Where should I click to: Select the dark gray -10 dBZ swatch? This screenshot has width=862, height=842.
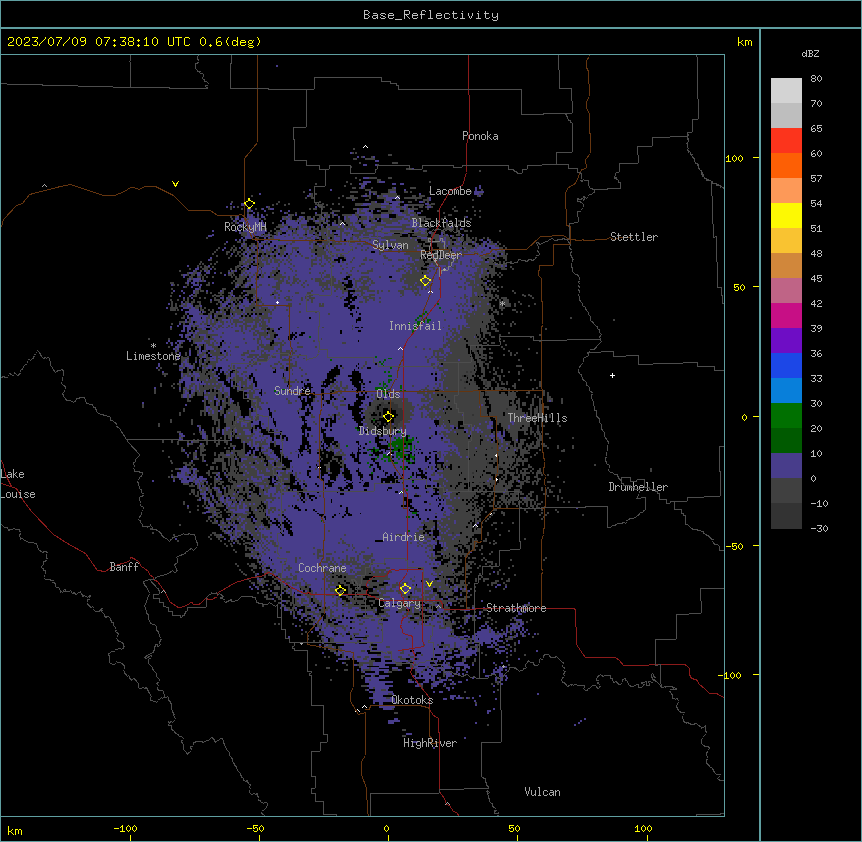[x=786, y=515]
